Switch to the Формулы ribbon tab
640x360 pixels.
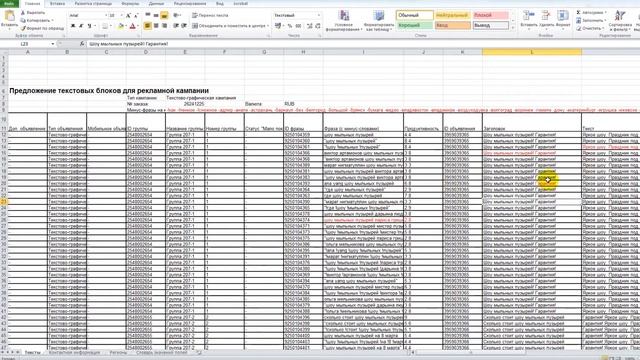click(x=130, y=3)
